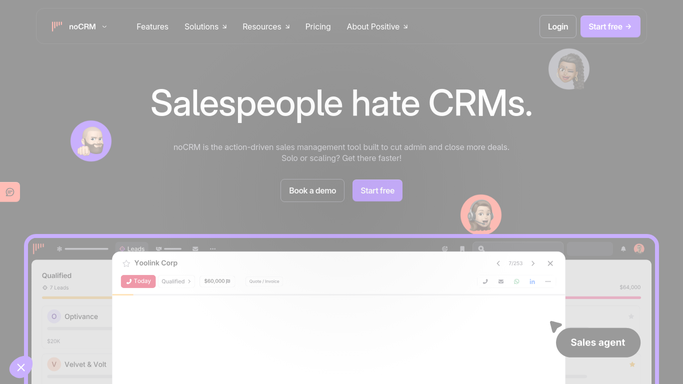
Task: Click the email envelope icon in lead card
Action: pyautogui.click(x=501, y=282)
